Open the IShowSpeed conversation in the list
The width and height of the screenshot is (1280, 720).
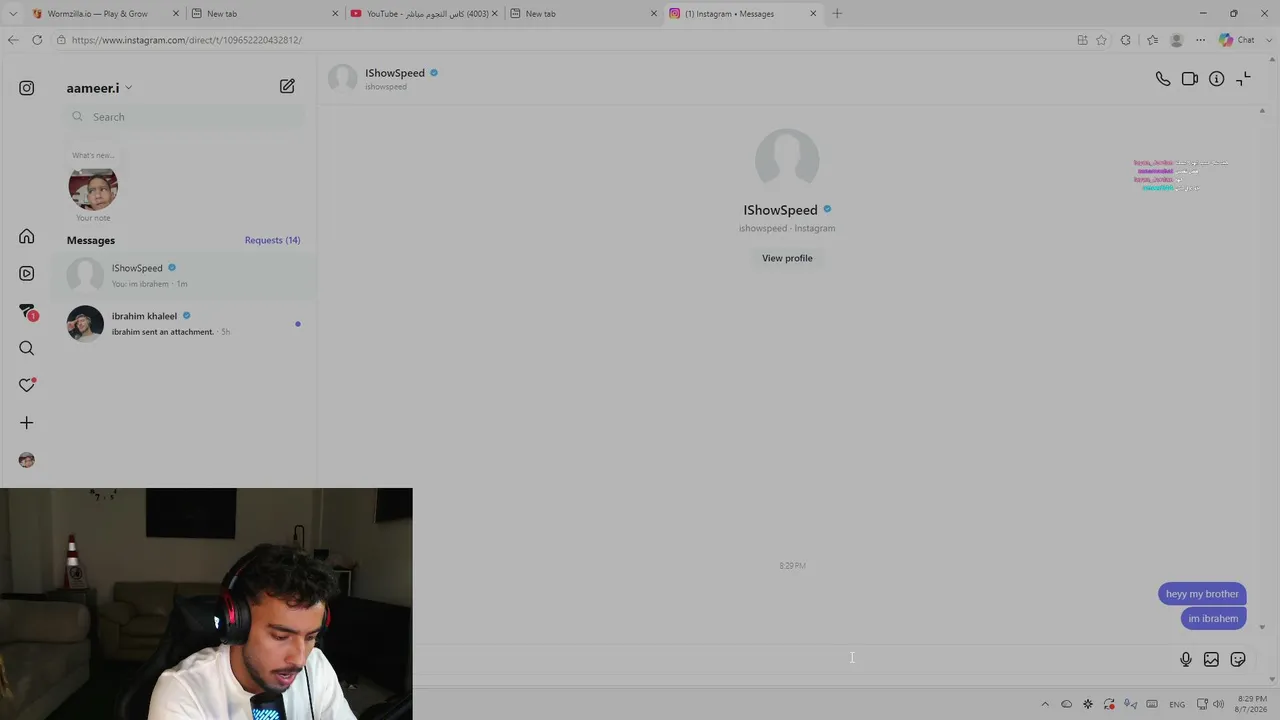pos(184,275)
